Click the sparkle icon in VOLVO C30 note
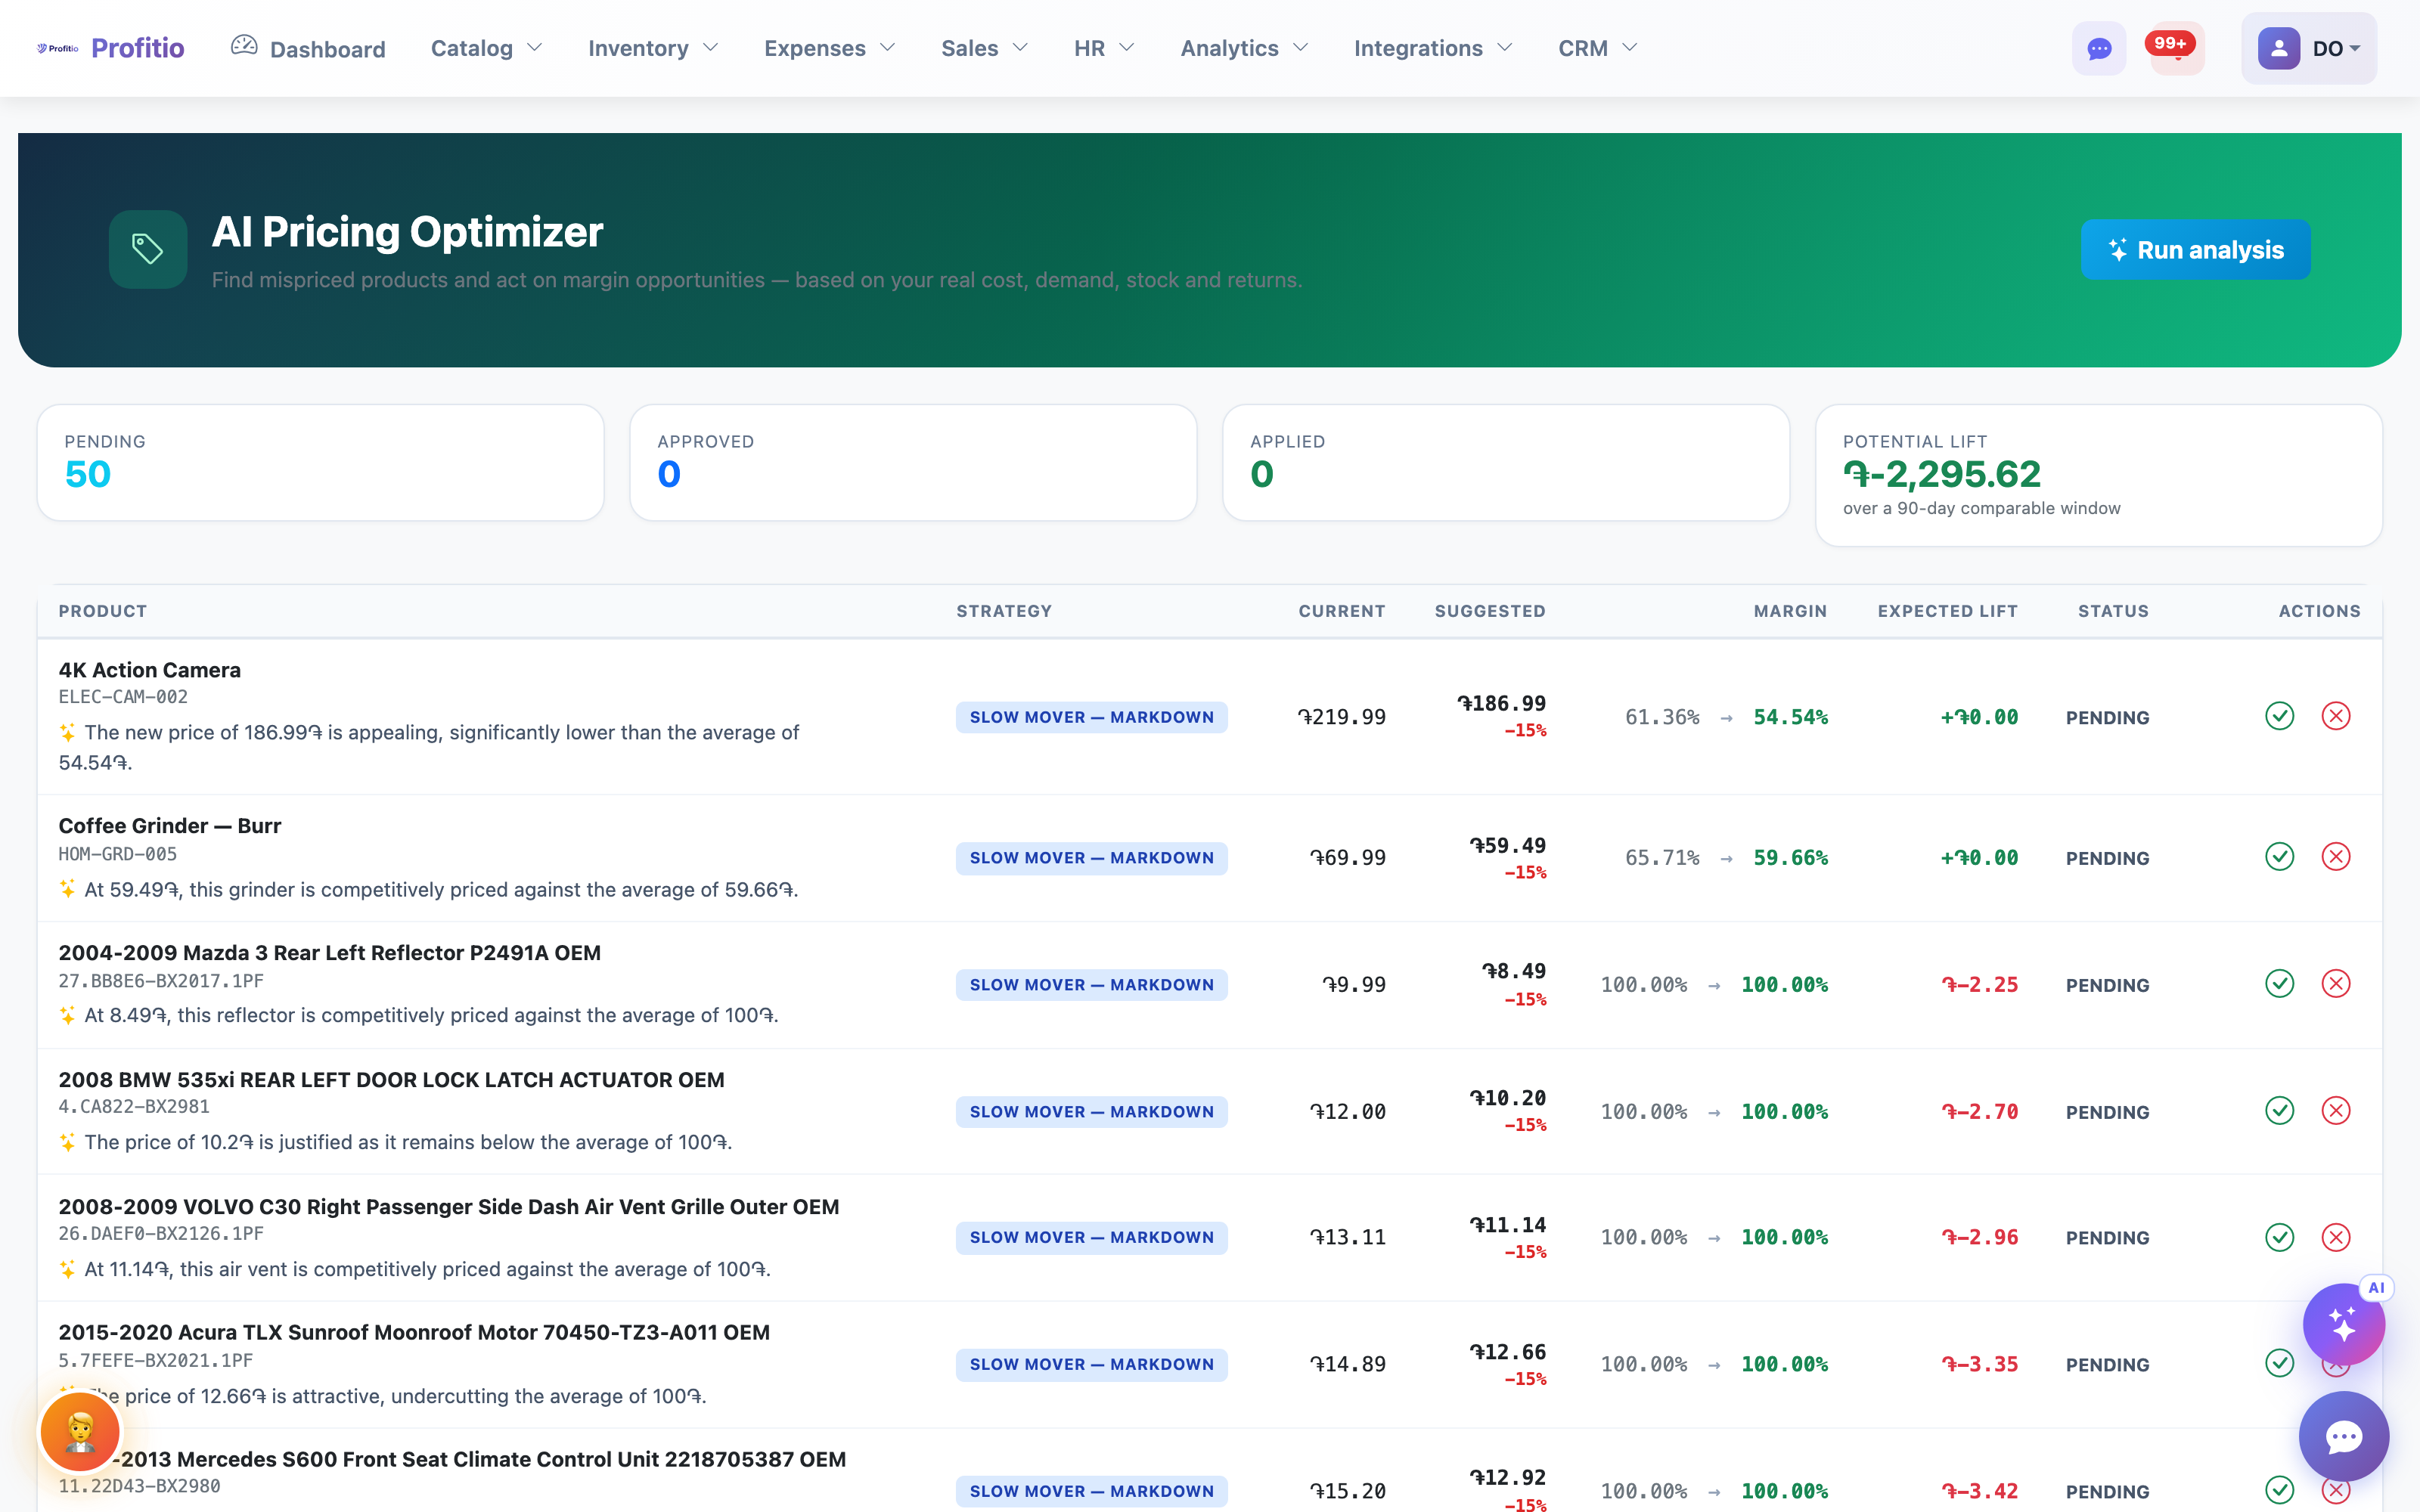This screenshot has height=1512, width=2420. pos(67,1269)
